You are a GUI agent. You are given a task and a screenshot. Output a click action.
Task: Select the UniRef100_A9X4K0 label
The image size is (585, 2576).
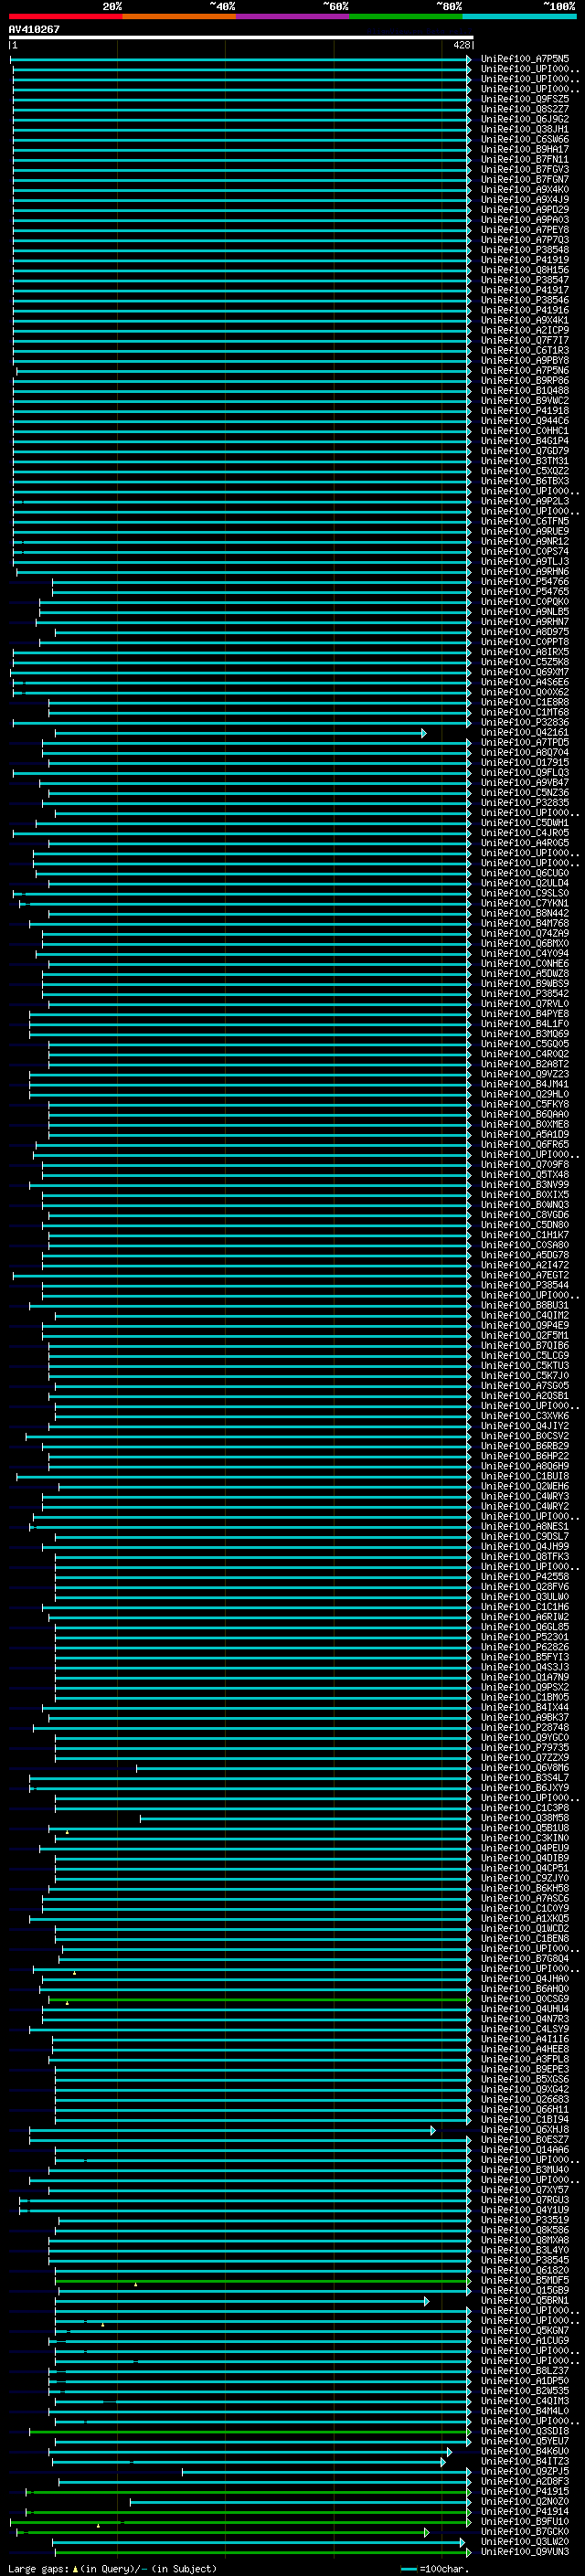525,190
